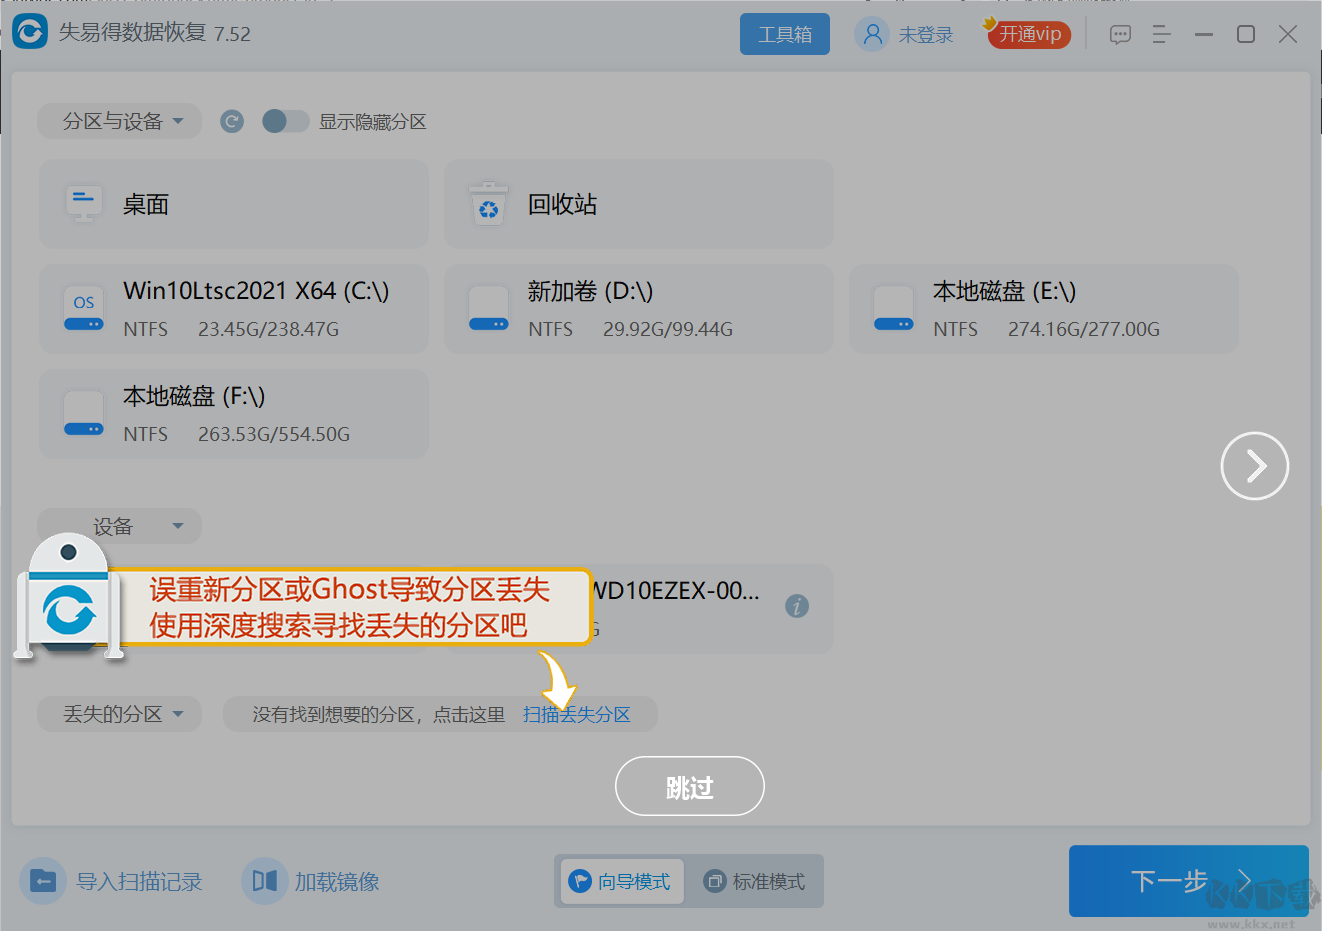The height and width of the screenshot is (931, 1322).
Task: Expand the 分区与设备 dropdown
Action: tap(120, 121)
